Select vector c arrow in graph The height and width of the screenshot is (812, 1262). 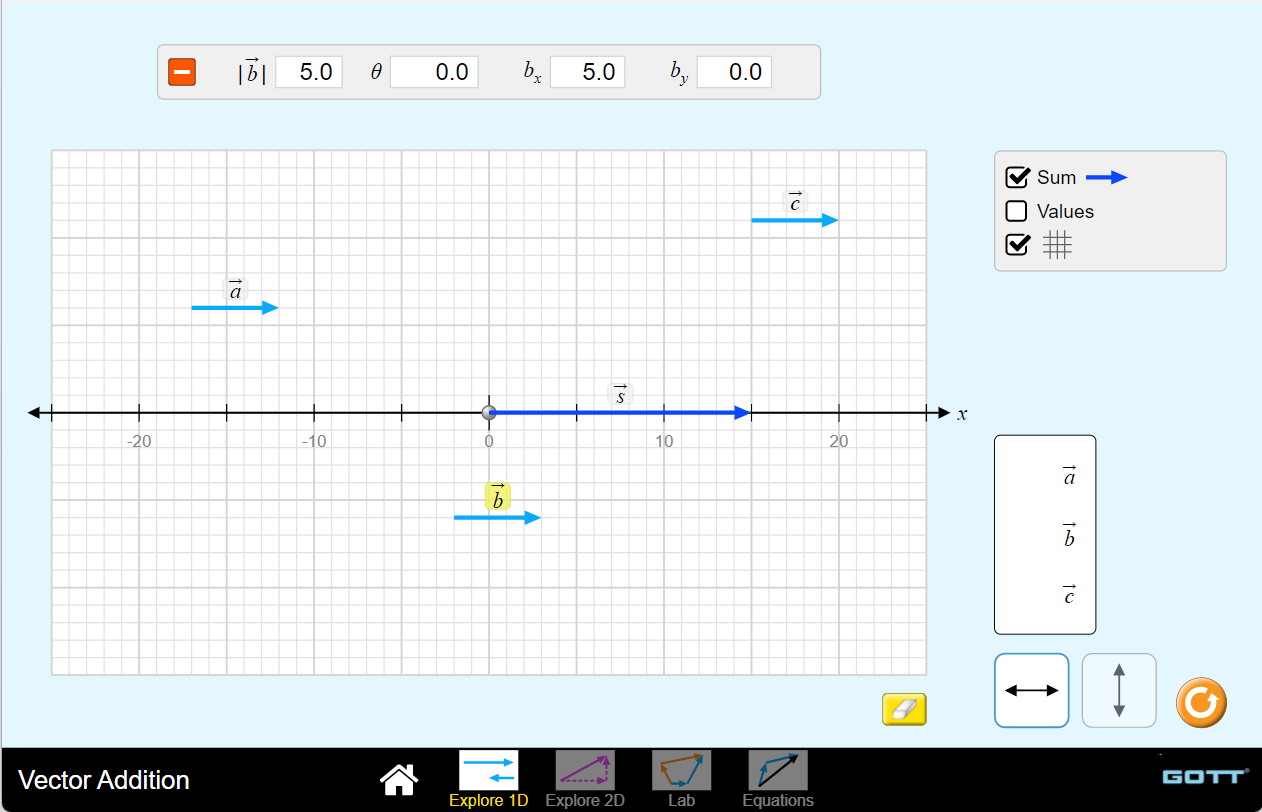pos(795,220)
